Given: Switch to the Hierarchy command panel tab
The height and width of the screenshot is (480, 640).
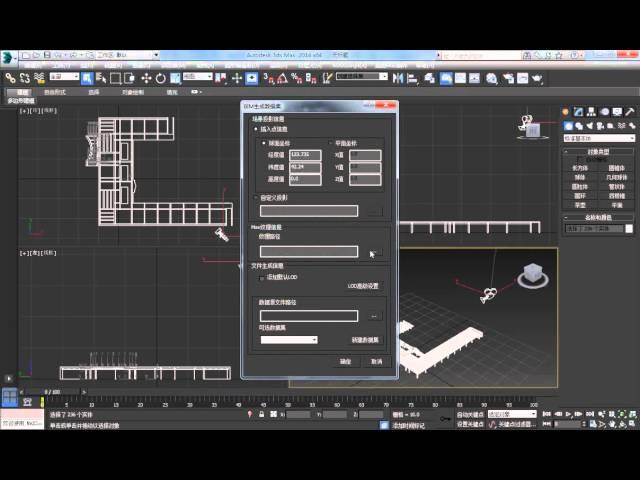Looking at the screenshot, I should [591, 111].
